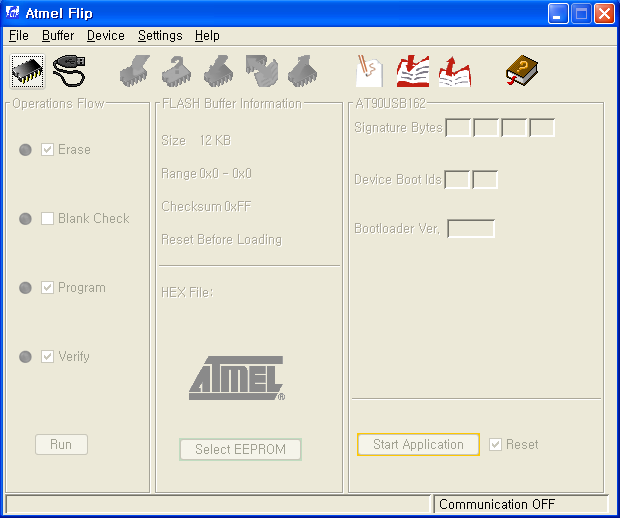Click the Load HEX File book icon
This screenshot has width=620, height=518.
coord(413,71)
